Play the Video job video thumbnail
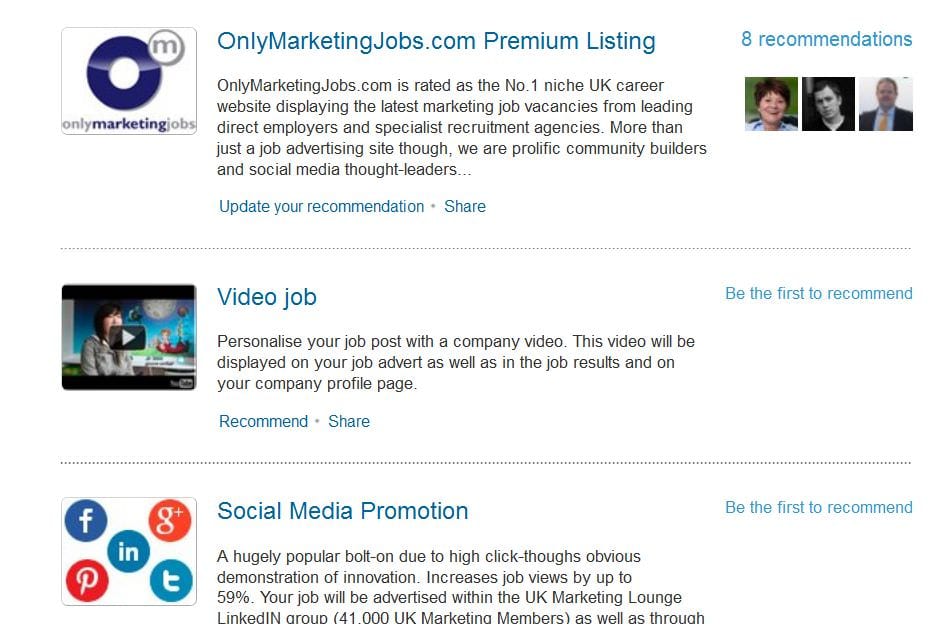 [128, 337]
